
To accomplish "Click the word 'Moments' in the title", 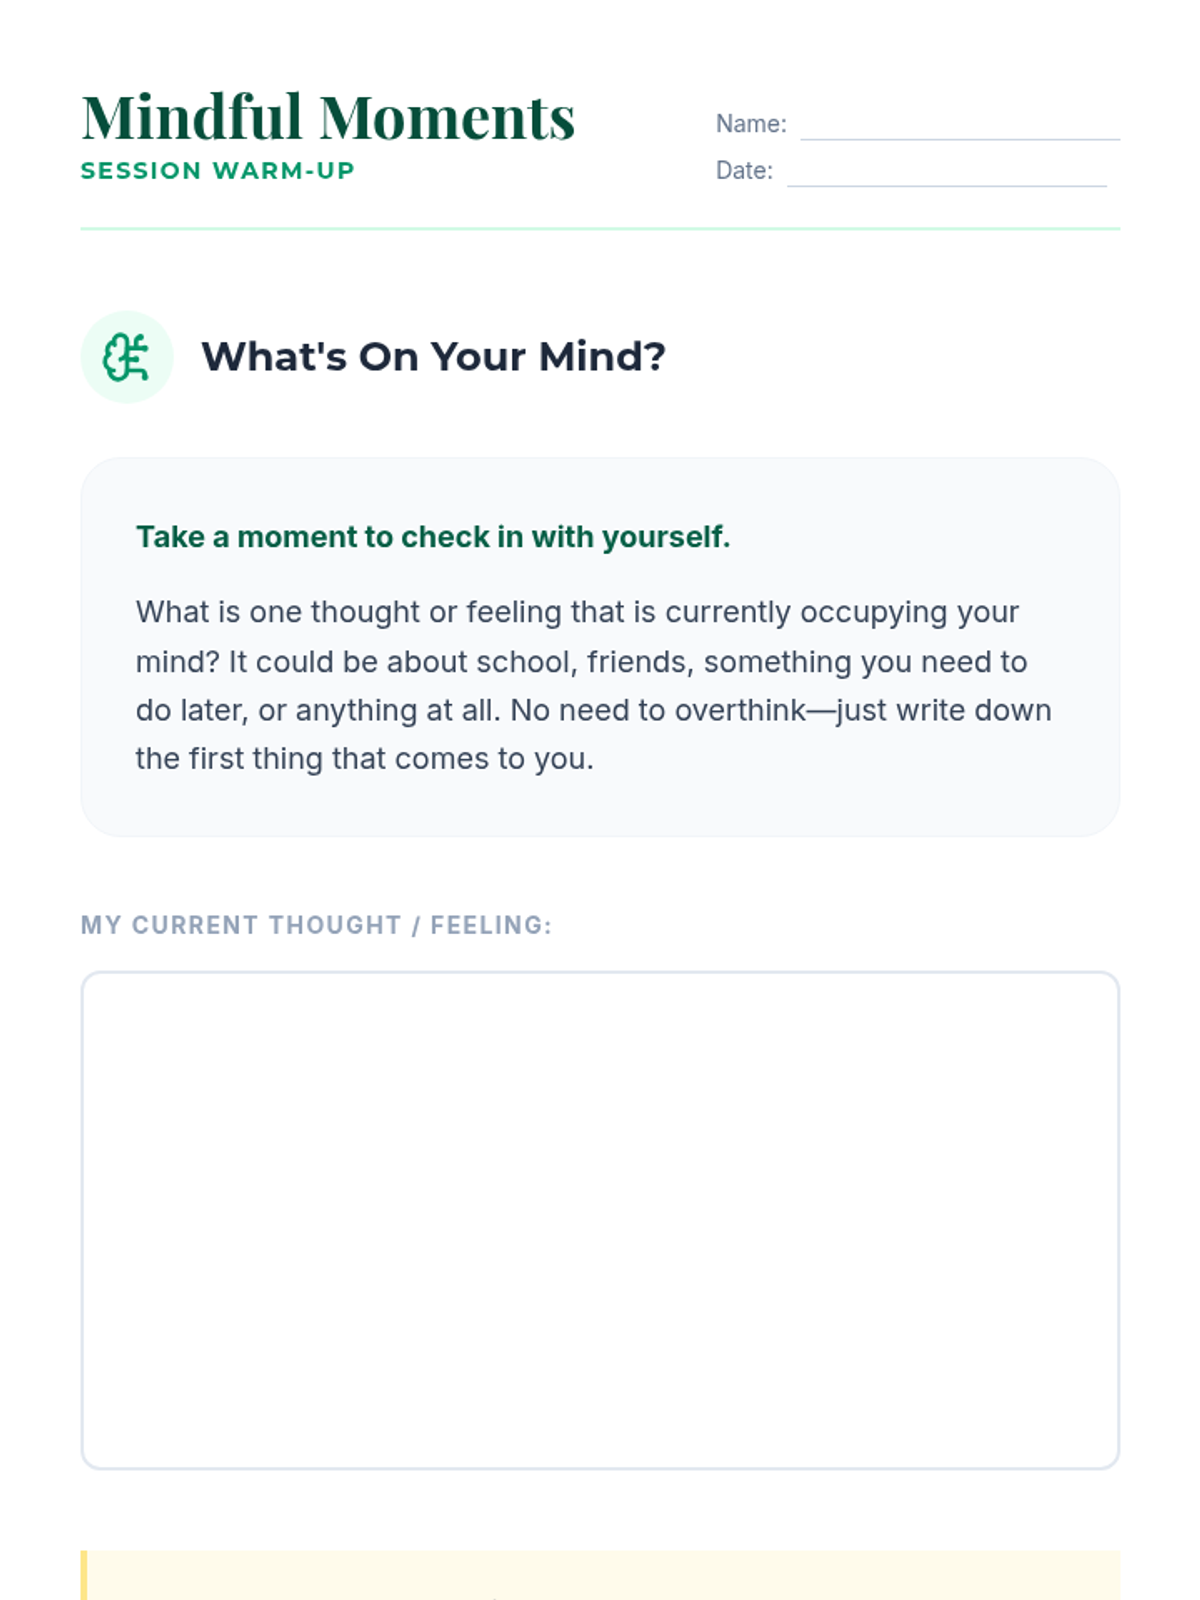I will click(x=447, y=117).
